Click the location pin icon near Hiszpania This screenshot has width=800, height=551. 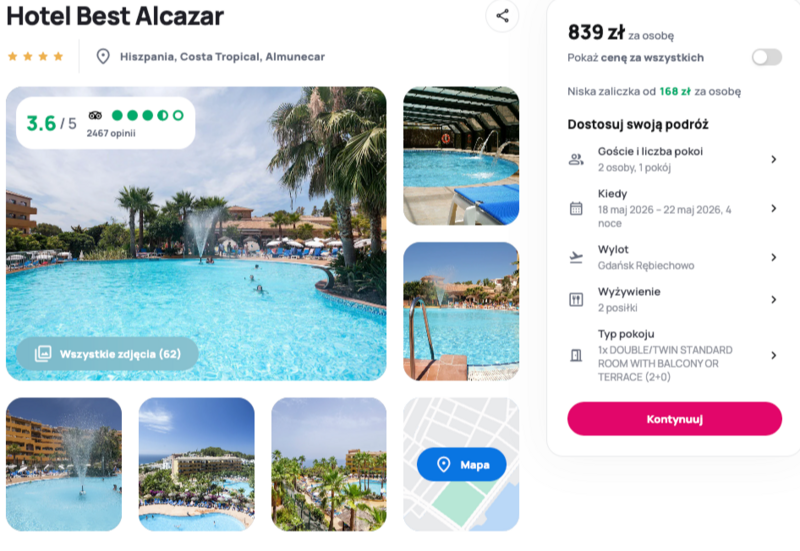point(103,56)
